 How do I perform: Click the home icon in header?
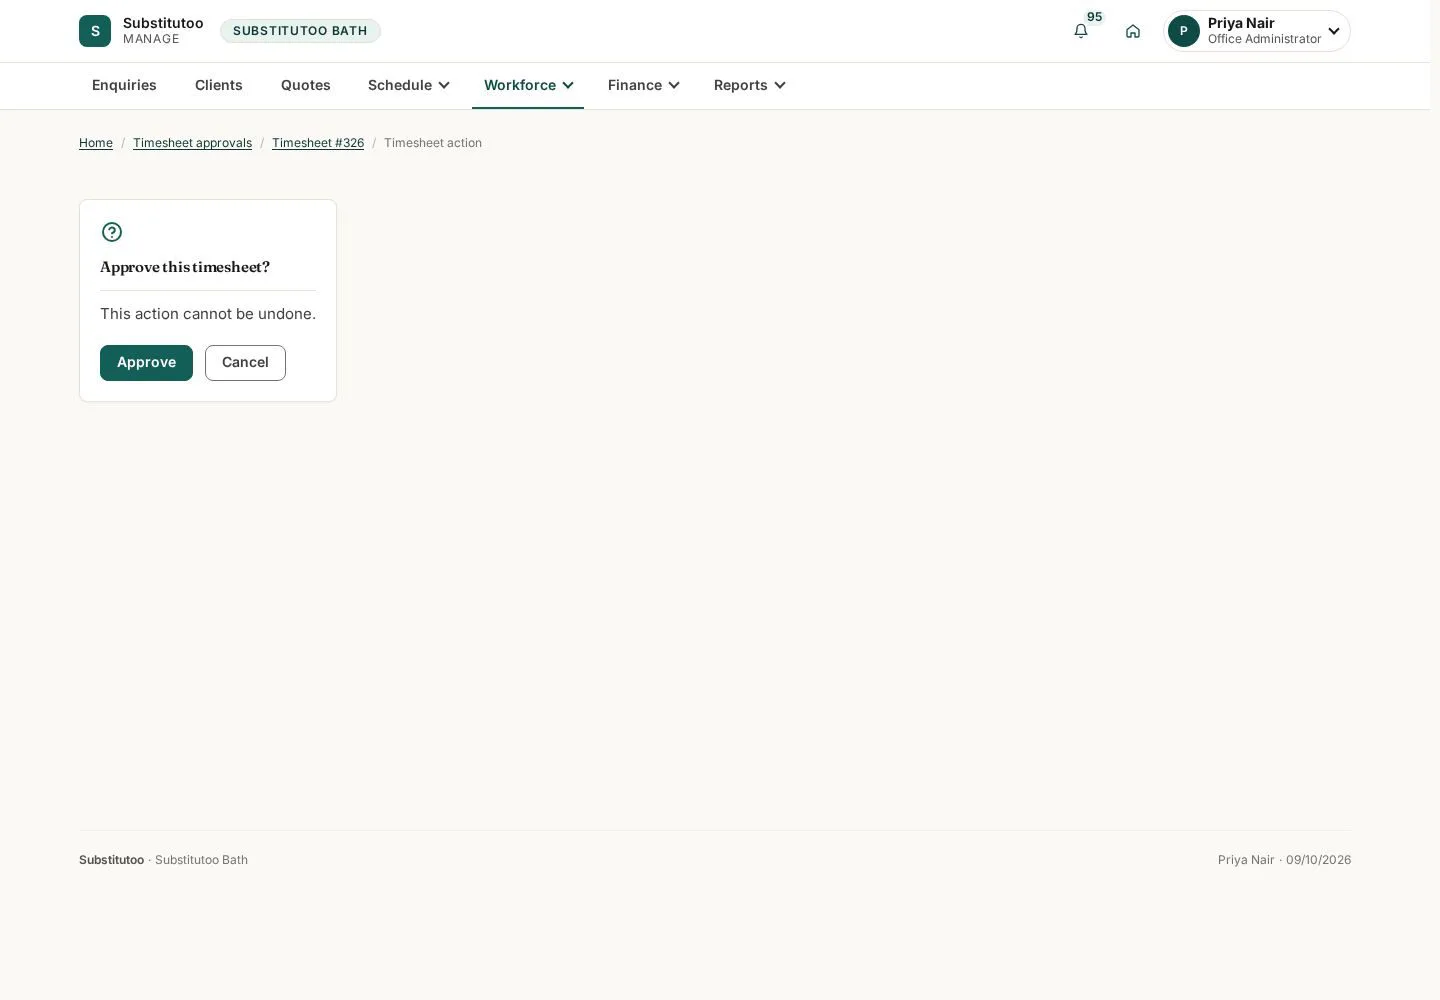pos(1133,31)
